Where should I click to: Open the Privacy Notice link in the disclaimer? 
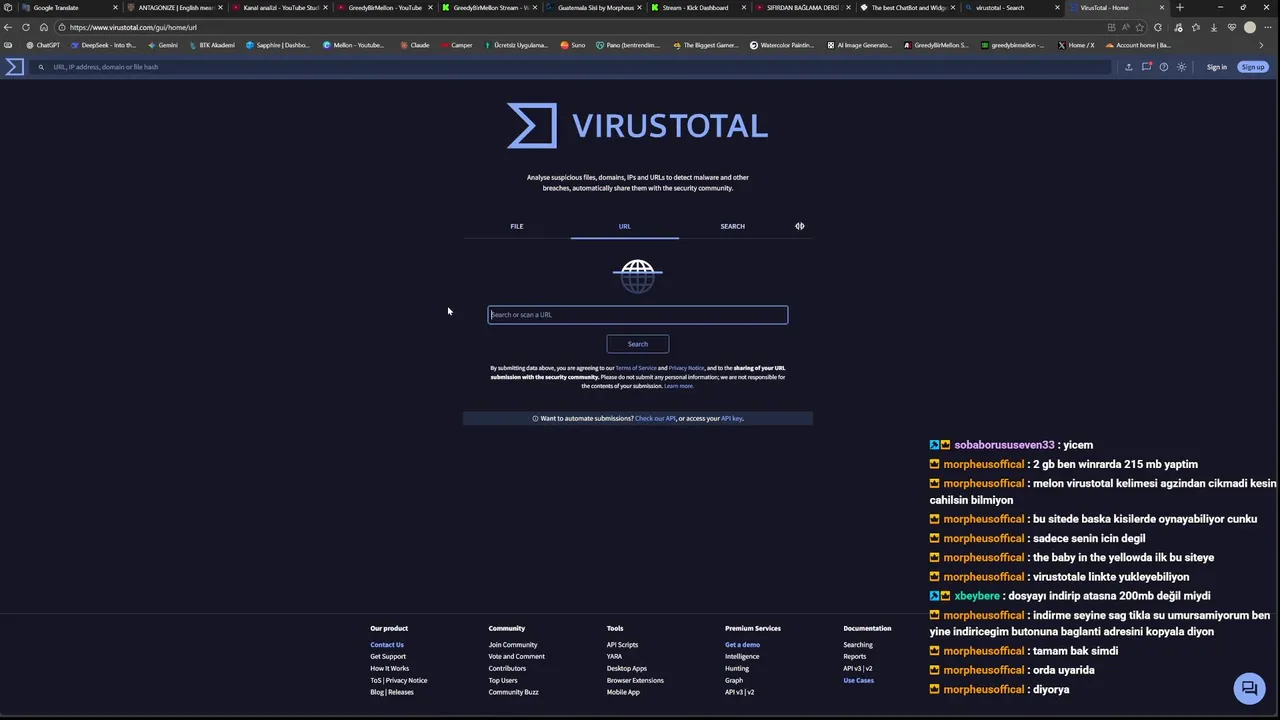686,368
